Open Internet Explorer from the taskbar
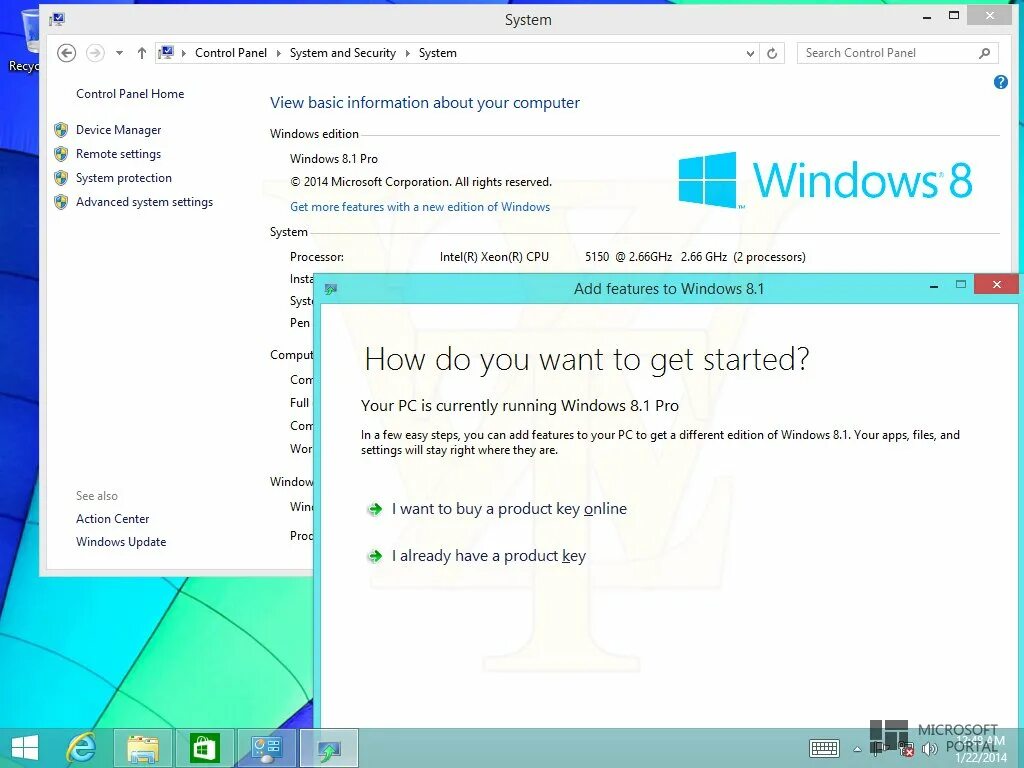 click(82, 747)
